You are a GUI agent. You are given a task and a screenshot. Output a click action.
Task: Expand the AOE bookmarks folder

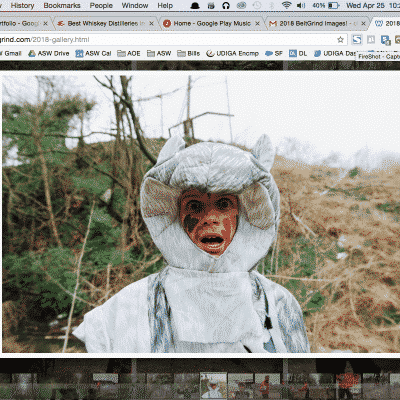click(129, 53)
